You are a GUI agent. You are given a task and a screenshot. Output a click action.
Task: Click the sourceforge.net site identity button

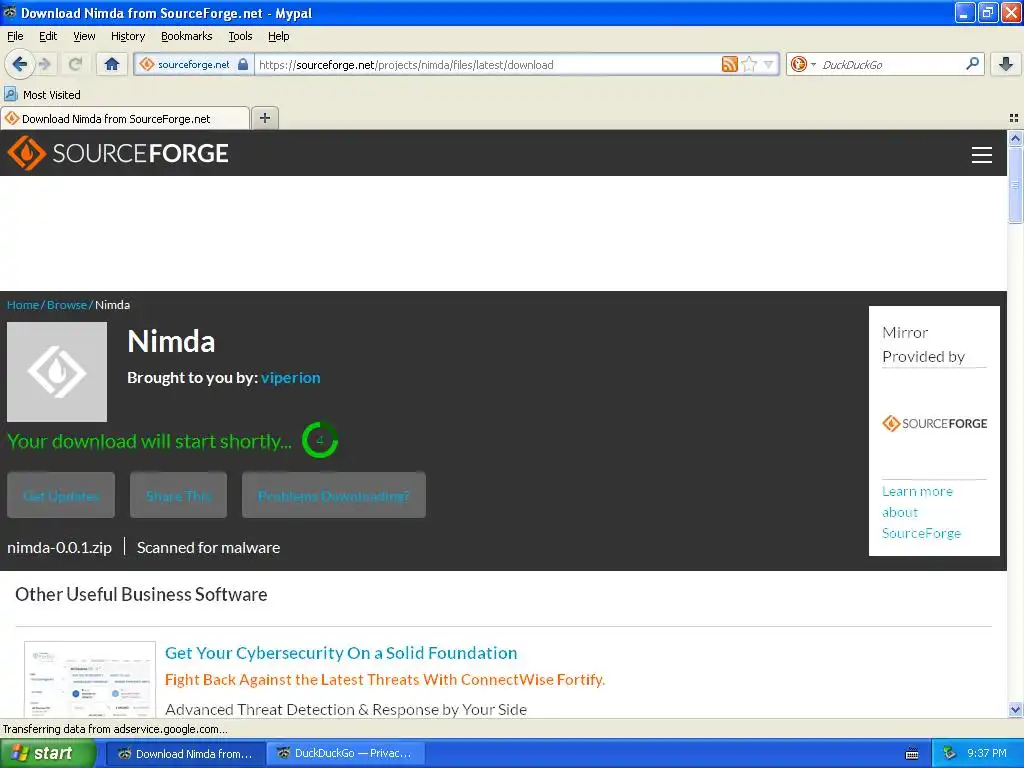[x=194, y=64]
